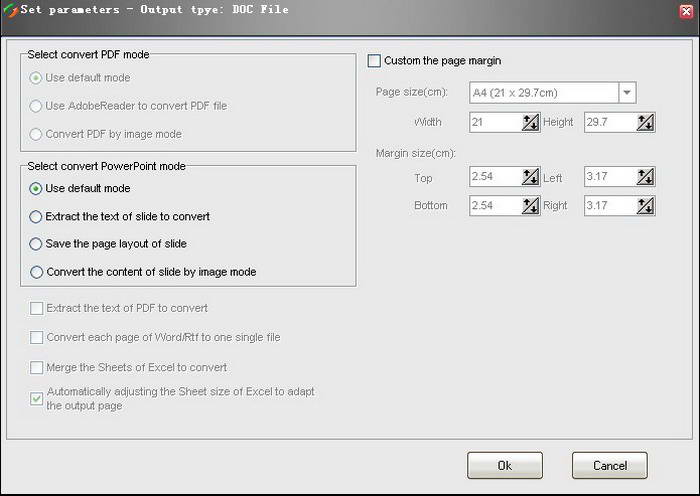Screen dimensions: 700x496
Task: Click the Select convert PDF mode heading
Action: coord(88,55)
